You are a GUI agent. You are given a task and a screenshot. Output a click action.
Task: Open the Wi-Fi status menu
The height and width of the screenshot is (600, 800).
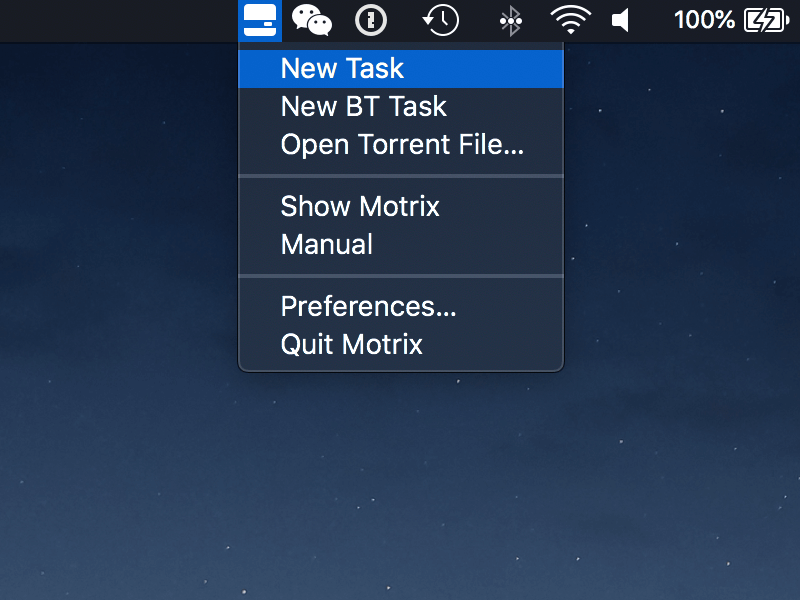coord(570,20)
